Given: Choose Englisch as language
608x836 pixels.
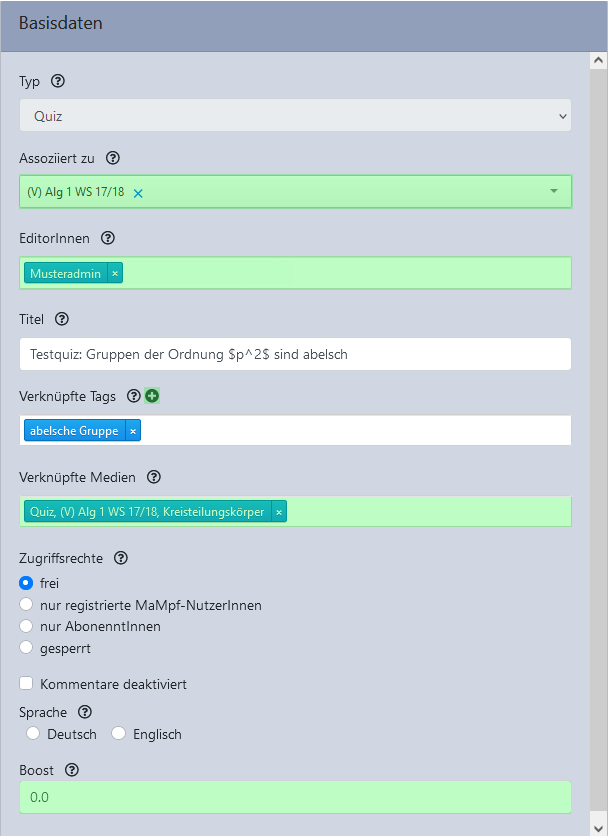Looking at the screenshot, I should point(119,734).
